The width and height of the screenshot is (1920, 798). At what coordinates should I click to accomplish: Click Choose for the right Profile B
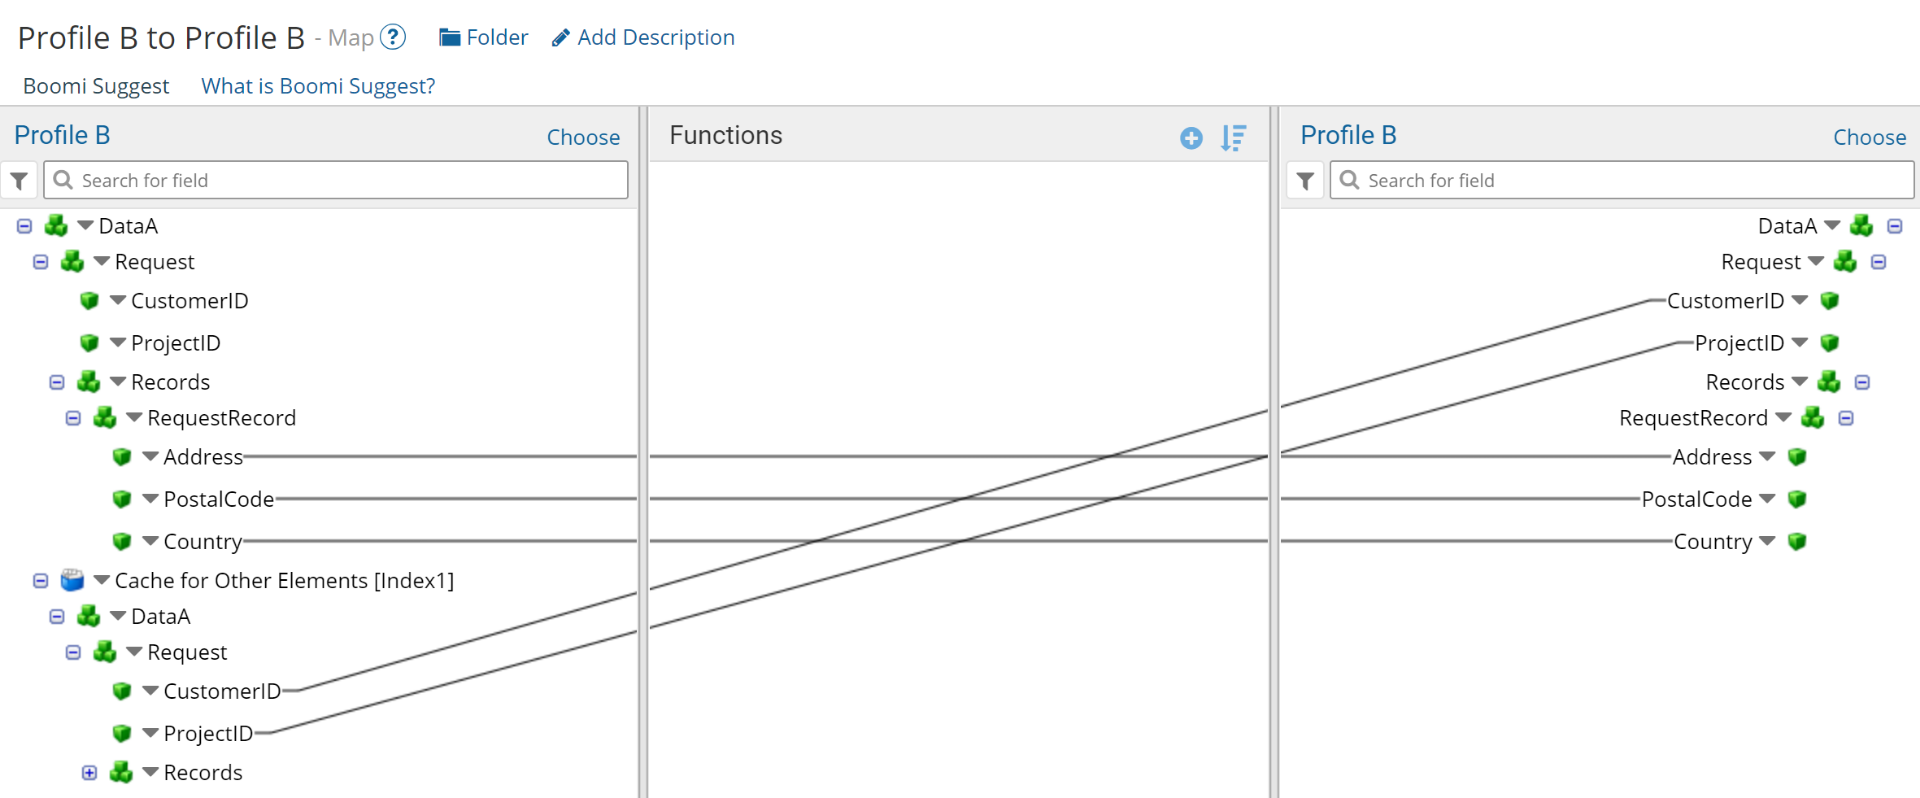(1869, 137)
